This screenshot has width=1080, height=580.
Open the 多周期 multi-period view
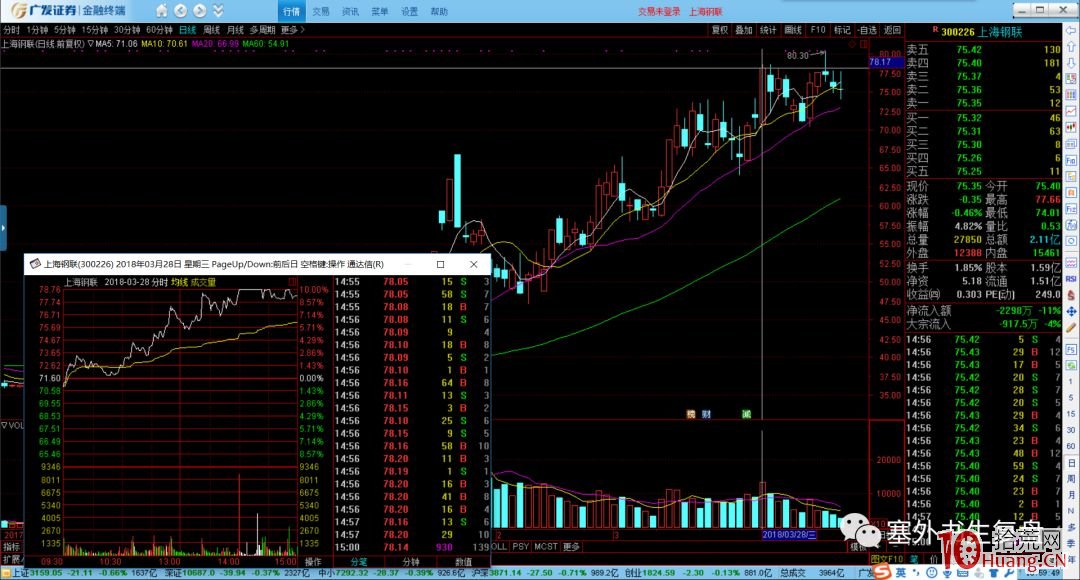(x=262, y=30)
